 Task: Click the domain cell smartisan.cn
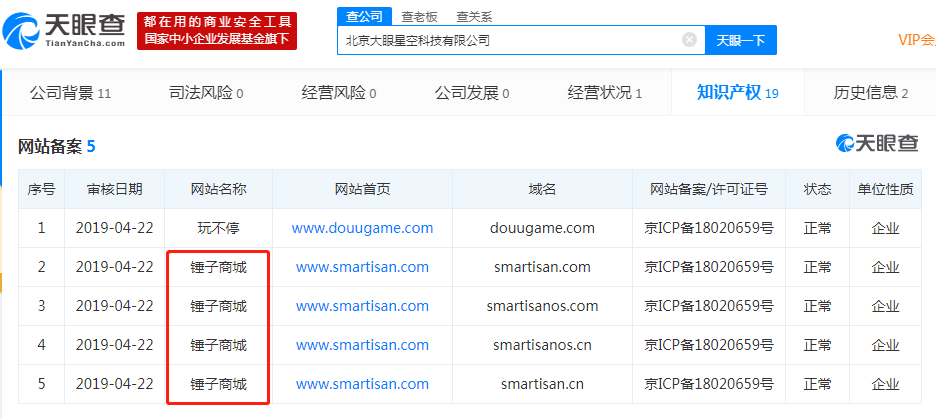[x=542, y=383]
